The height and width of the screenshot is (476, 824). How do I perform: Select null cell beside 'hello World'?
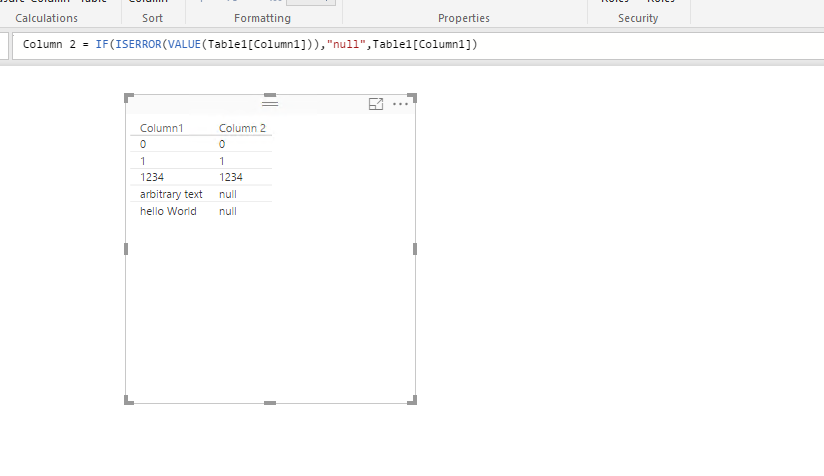point(228,211)
